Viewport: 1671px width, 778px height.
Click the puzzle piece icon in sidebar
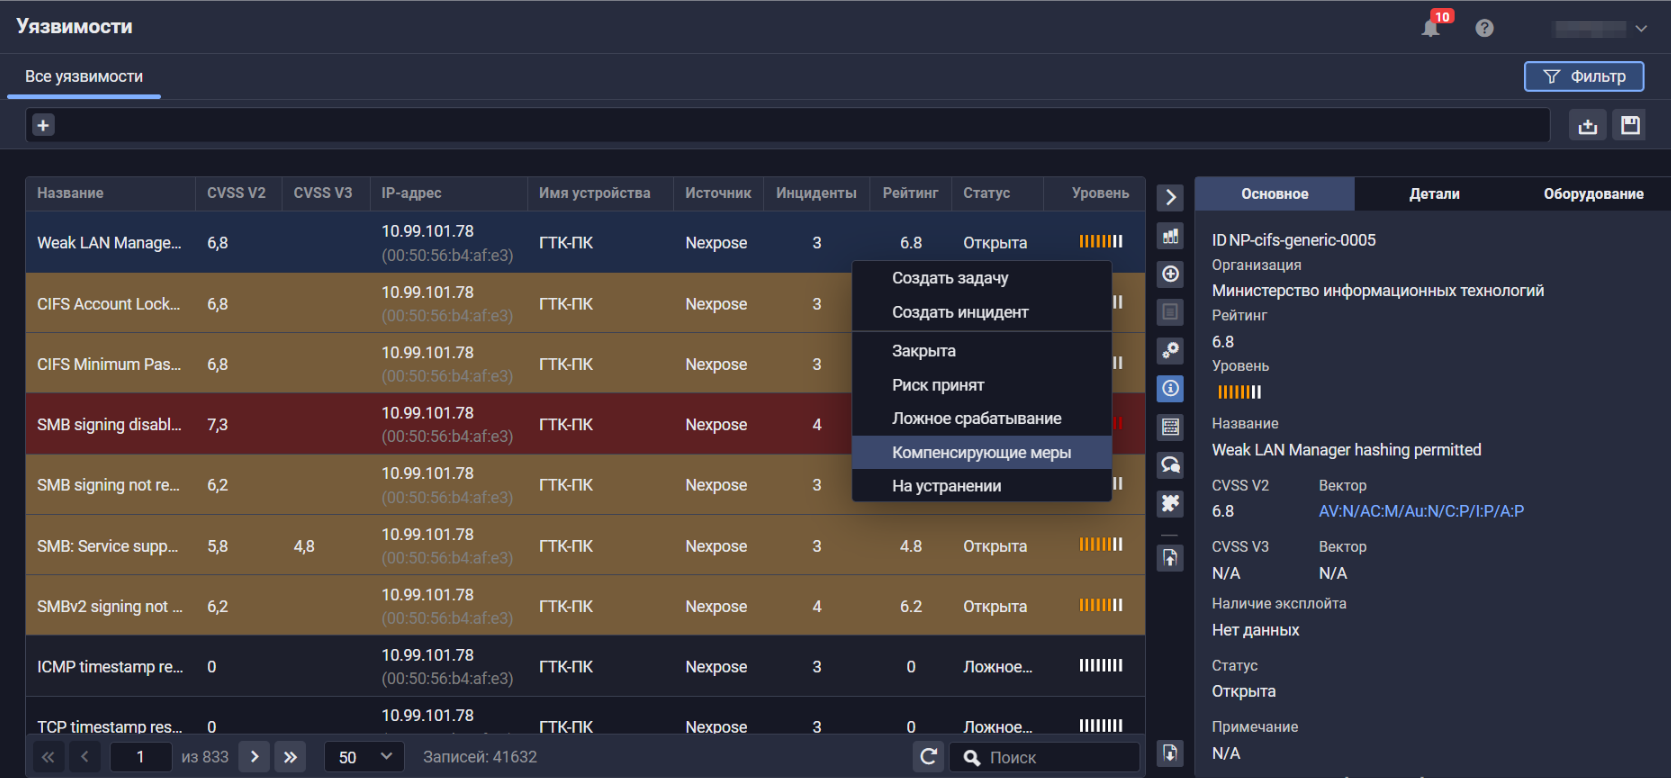coord(1170,503)
